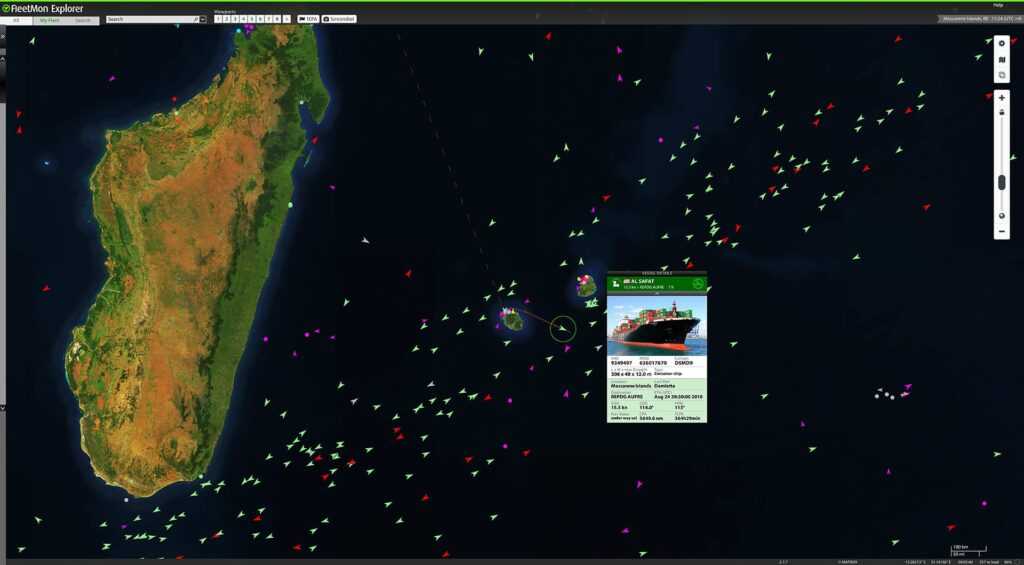Zoom in with the plus button
The image size is (1024, 565).
(1002, 98)
